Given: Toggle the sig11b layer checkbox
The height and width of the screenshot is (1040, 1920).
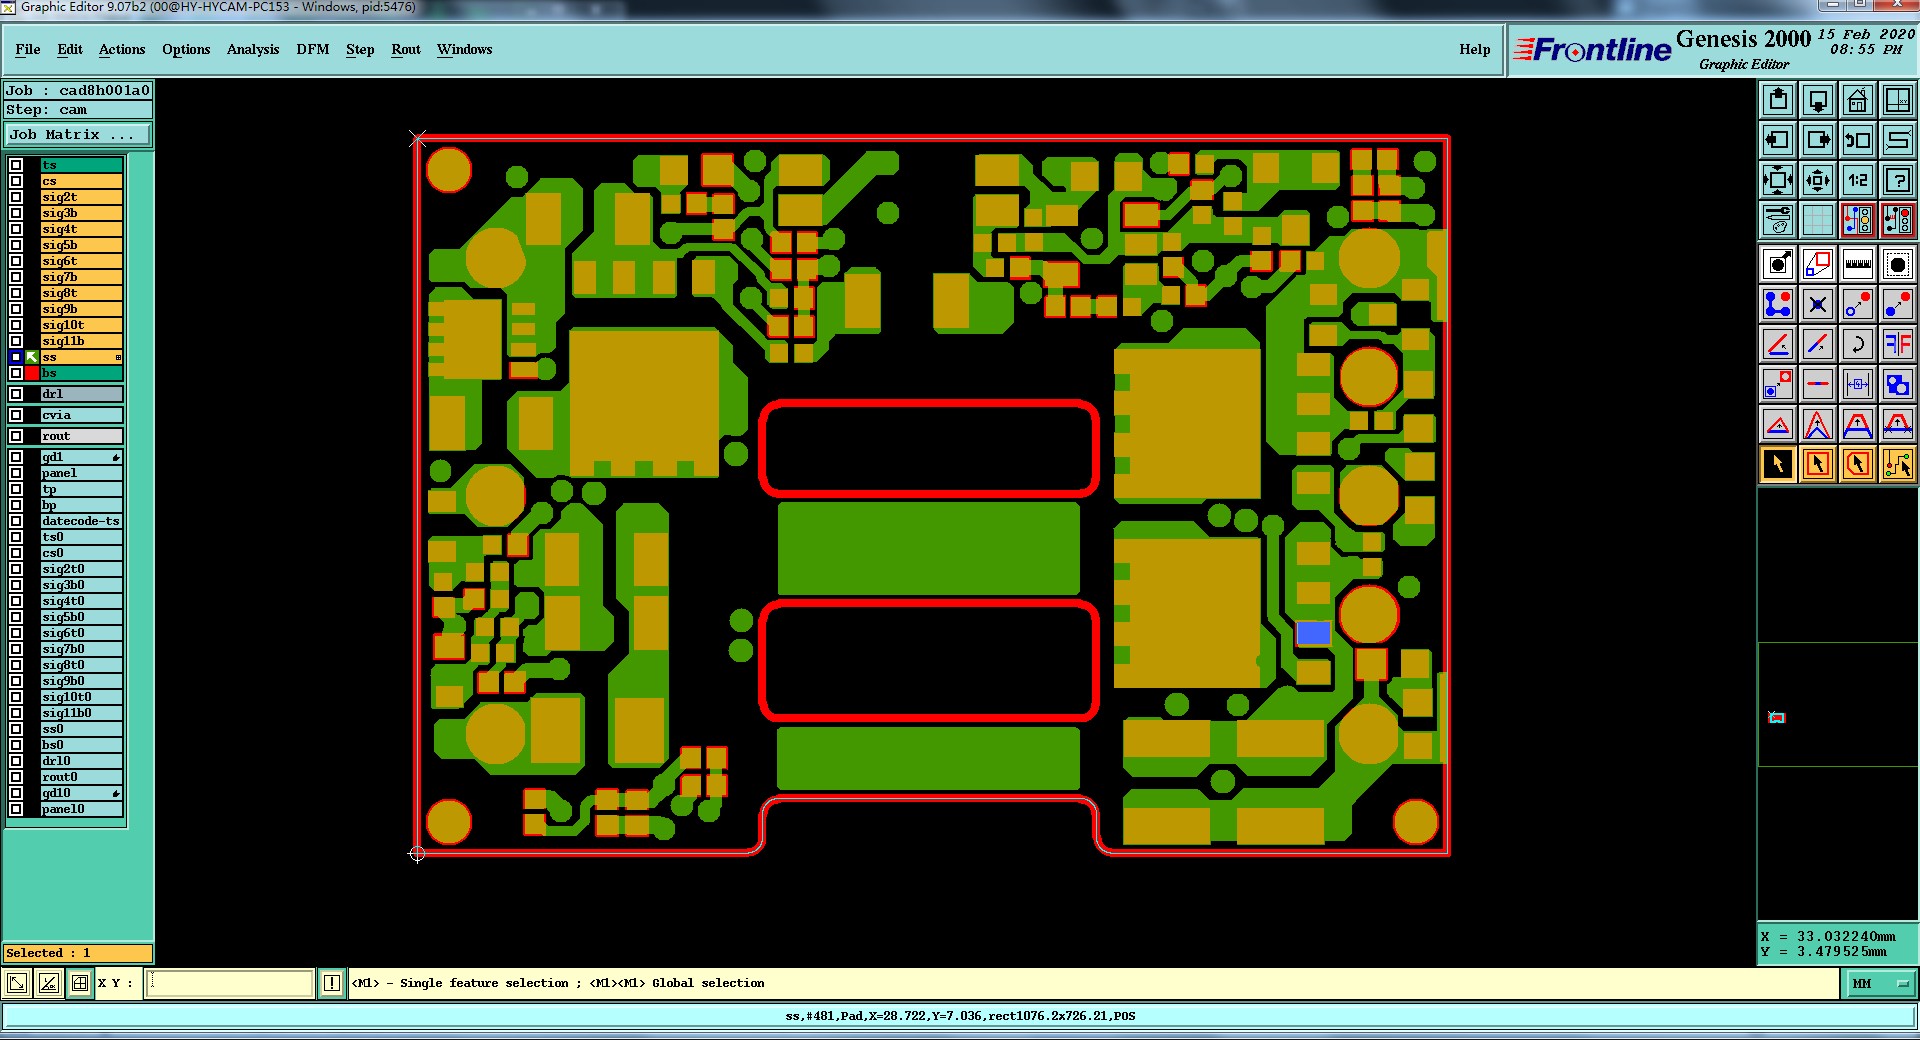Looking at the screenshot, I should coord(16,341).
